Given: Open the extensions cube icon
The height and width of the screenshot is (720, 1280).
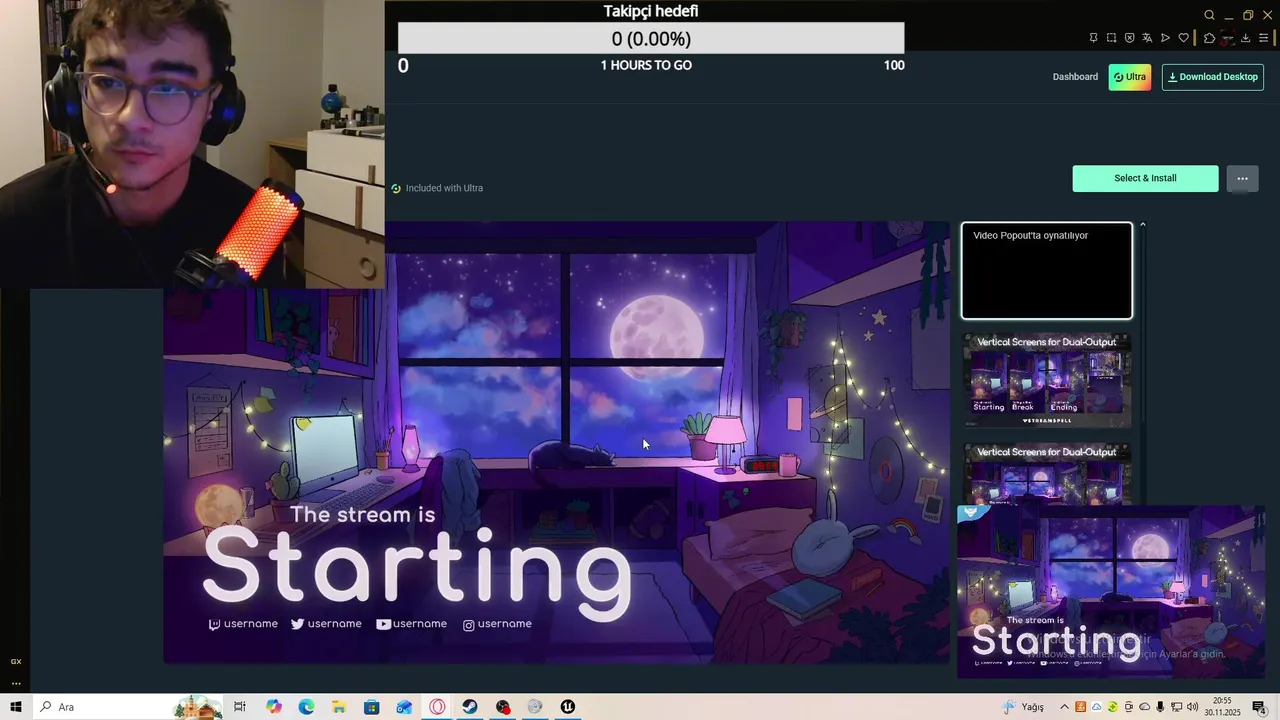Looking at the screenshot, I should pyautogui.click(x=1209, y=38).
